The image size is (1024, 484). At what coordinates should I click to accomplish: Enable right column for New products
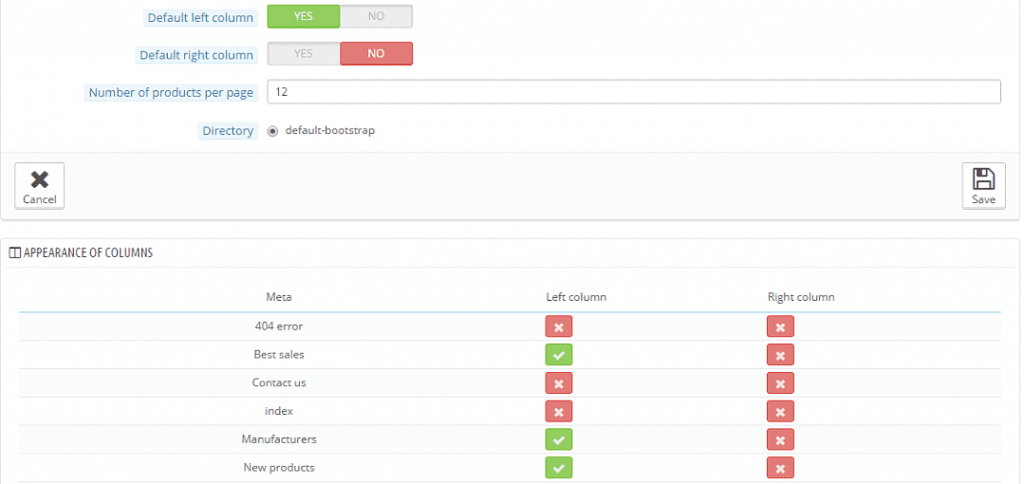click(780, 468)
